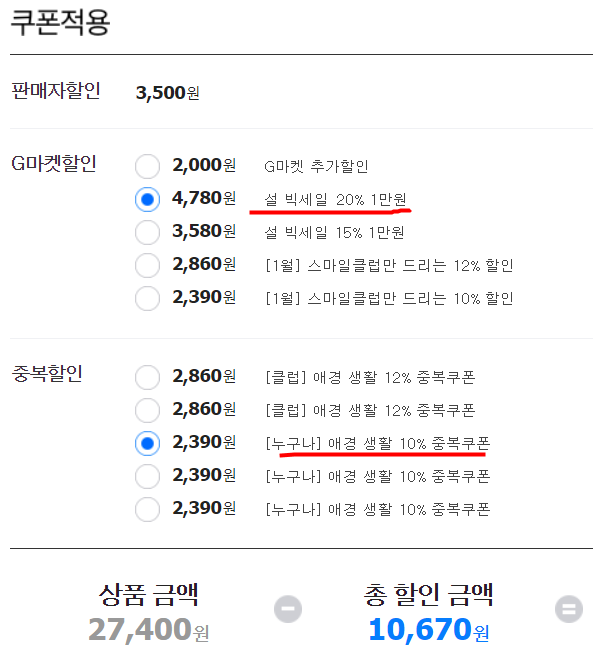The width and height of the screenshot is (593, 661).
Task: Click the 쿠폰적용 heading
Action: click(60, 22)
